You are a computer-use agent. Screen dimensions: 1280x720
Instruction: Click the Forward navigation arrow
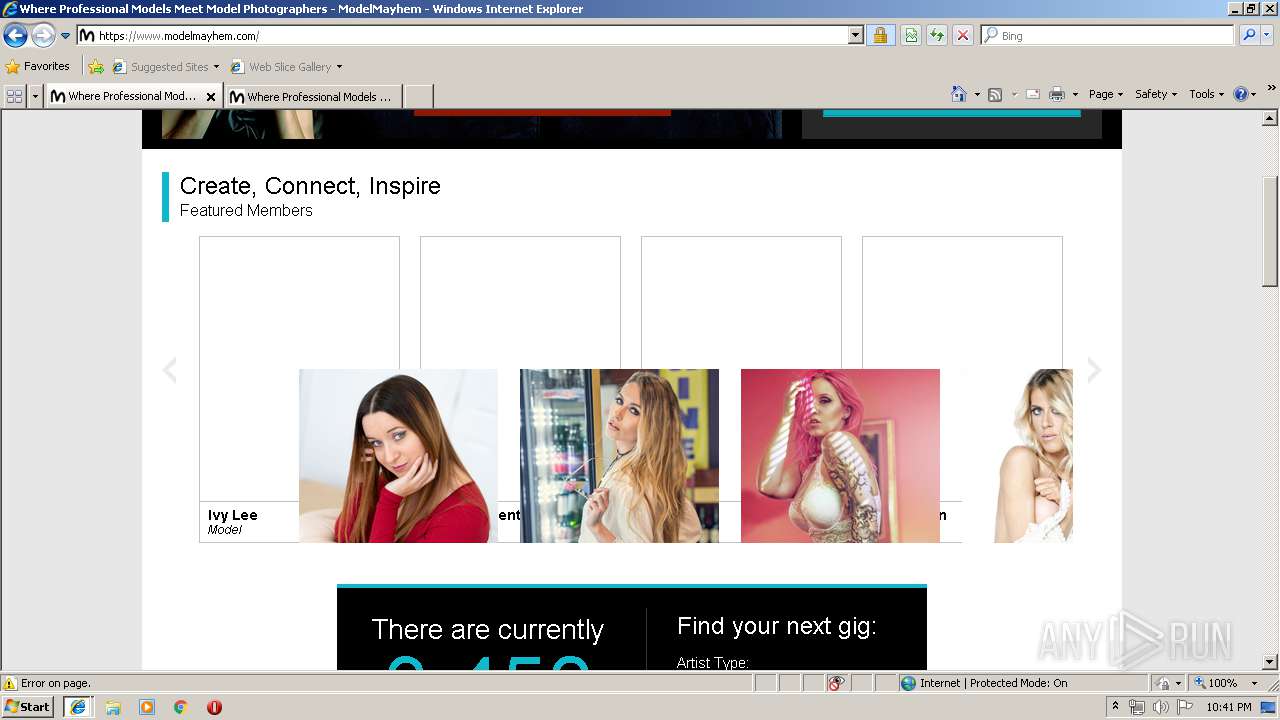point(43,36)
